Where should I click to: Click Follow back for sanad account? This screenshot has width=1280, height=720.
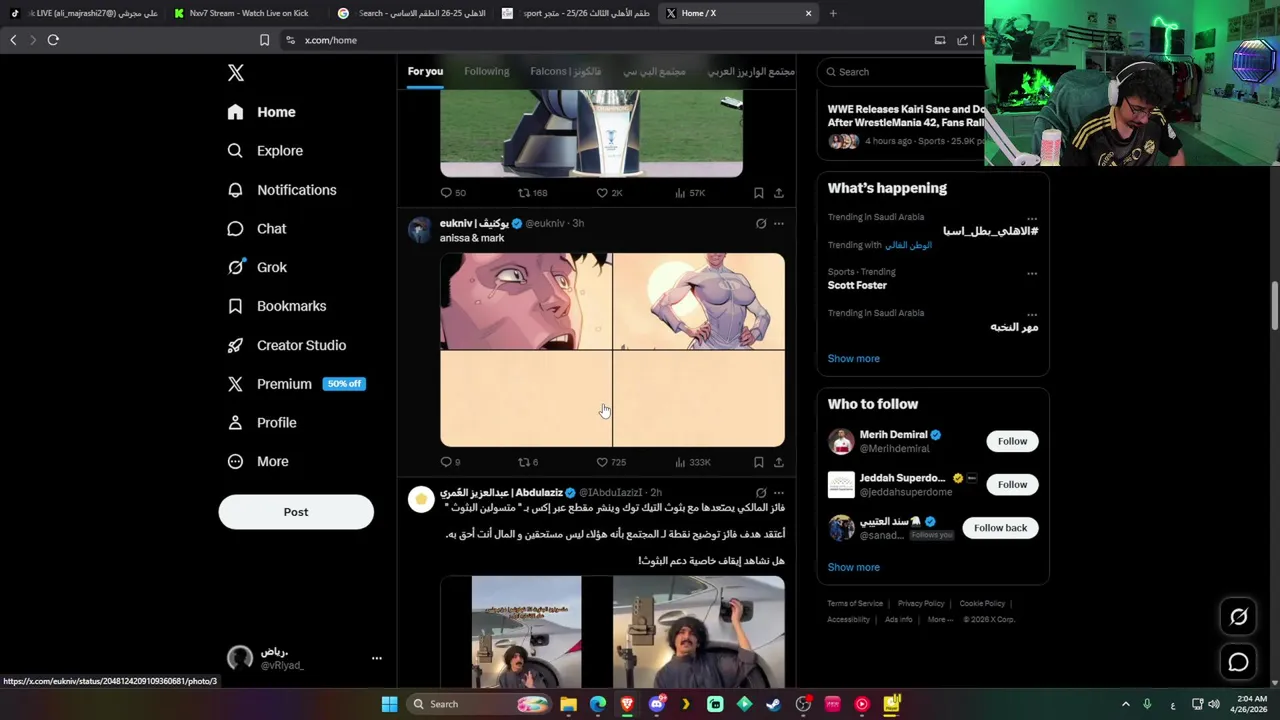(1000, 528)
